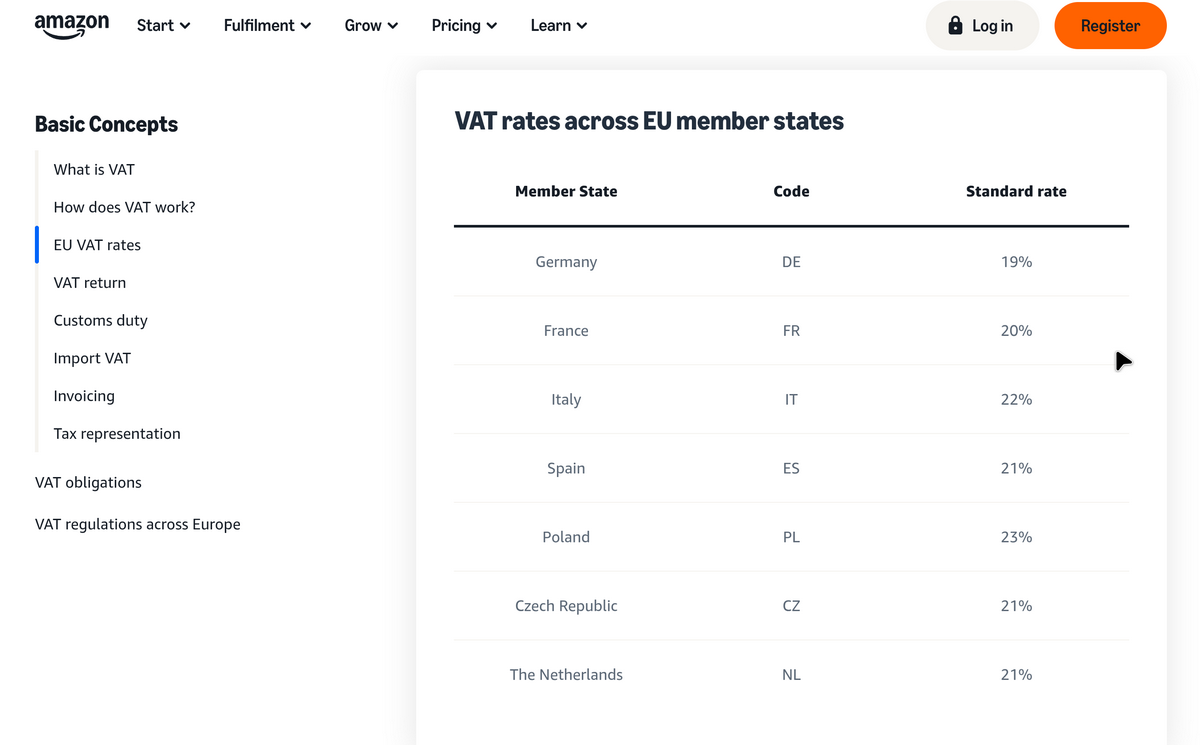Expand the Start dropdown menu
This screenshot has width=1200, height=745.
pos(163,26)
